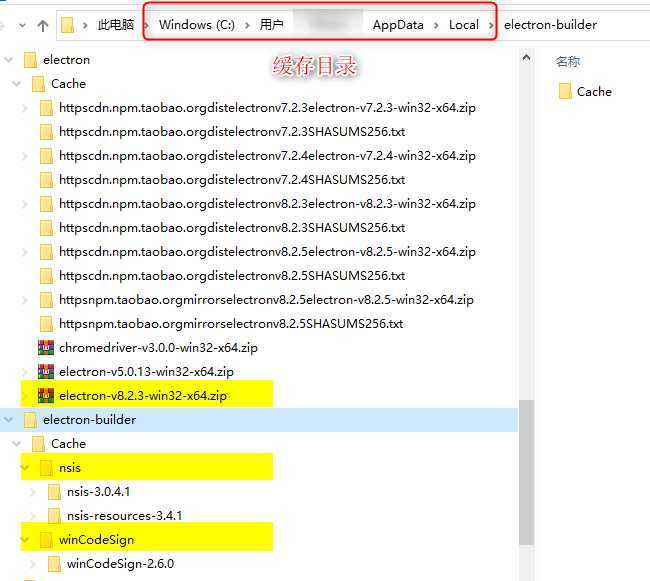
Task: Select electron-builder breadcrumb segment
Action: [550, 25]
